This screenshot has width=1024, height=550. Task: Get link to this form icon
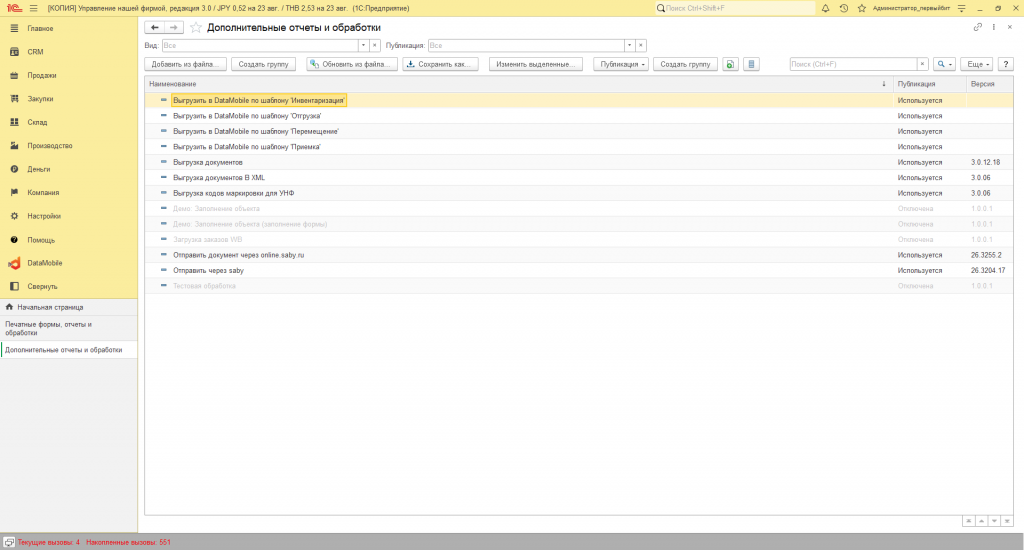coord(978,27)
